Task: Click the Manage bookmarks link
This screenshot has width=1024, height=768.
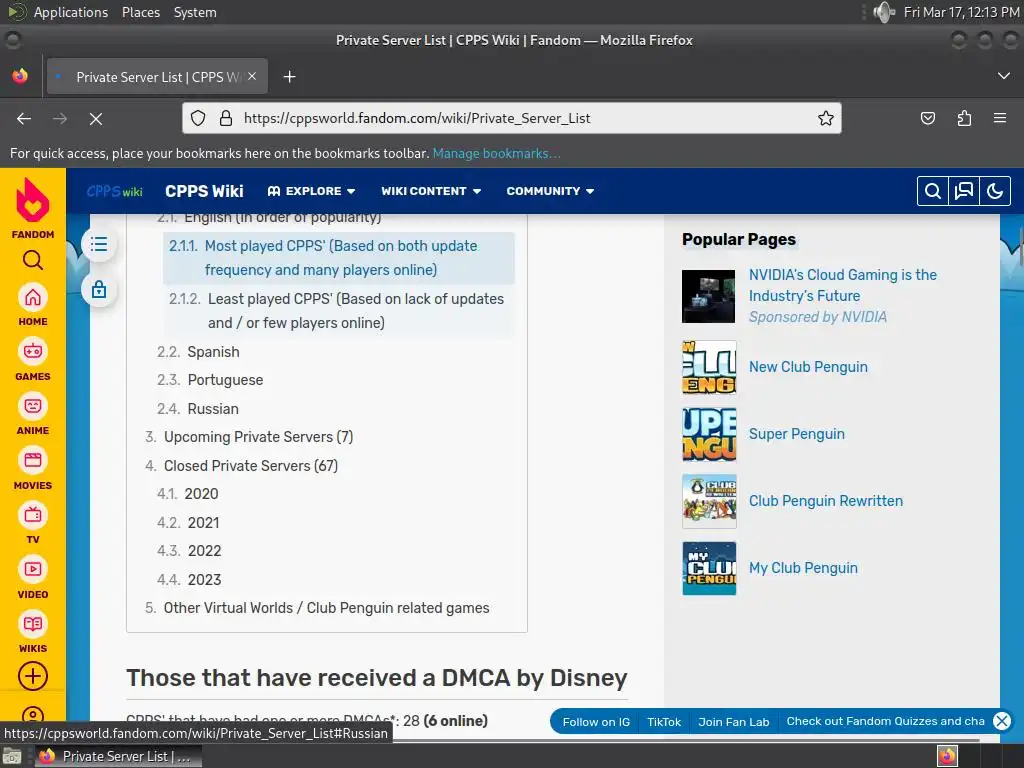Action: point(496,153)
